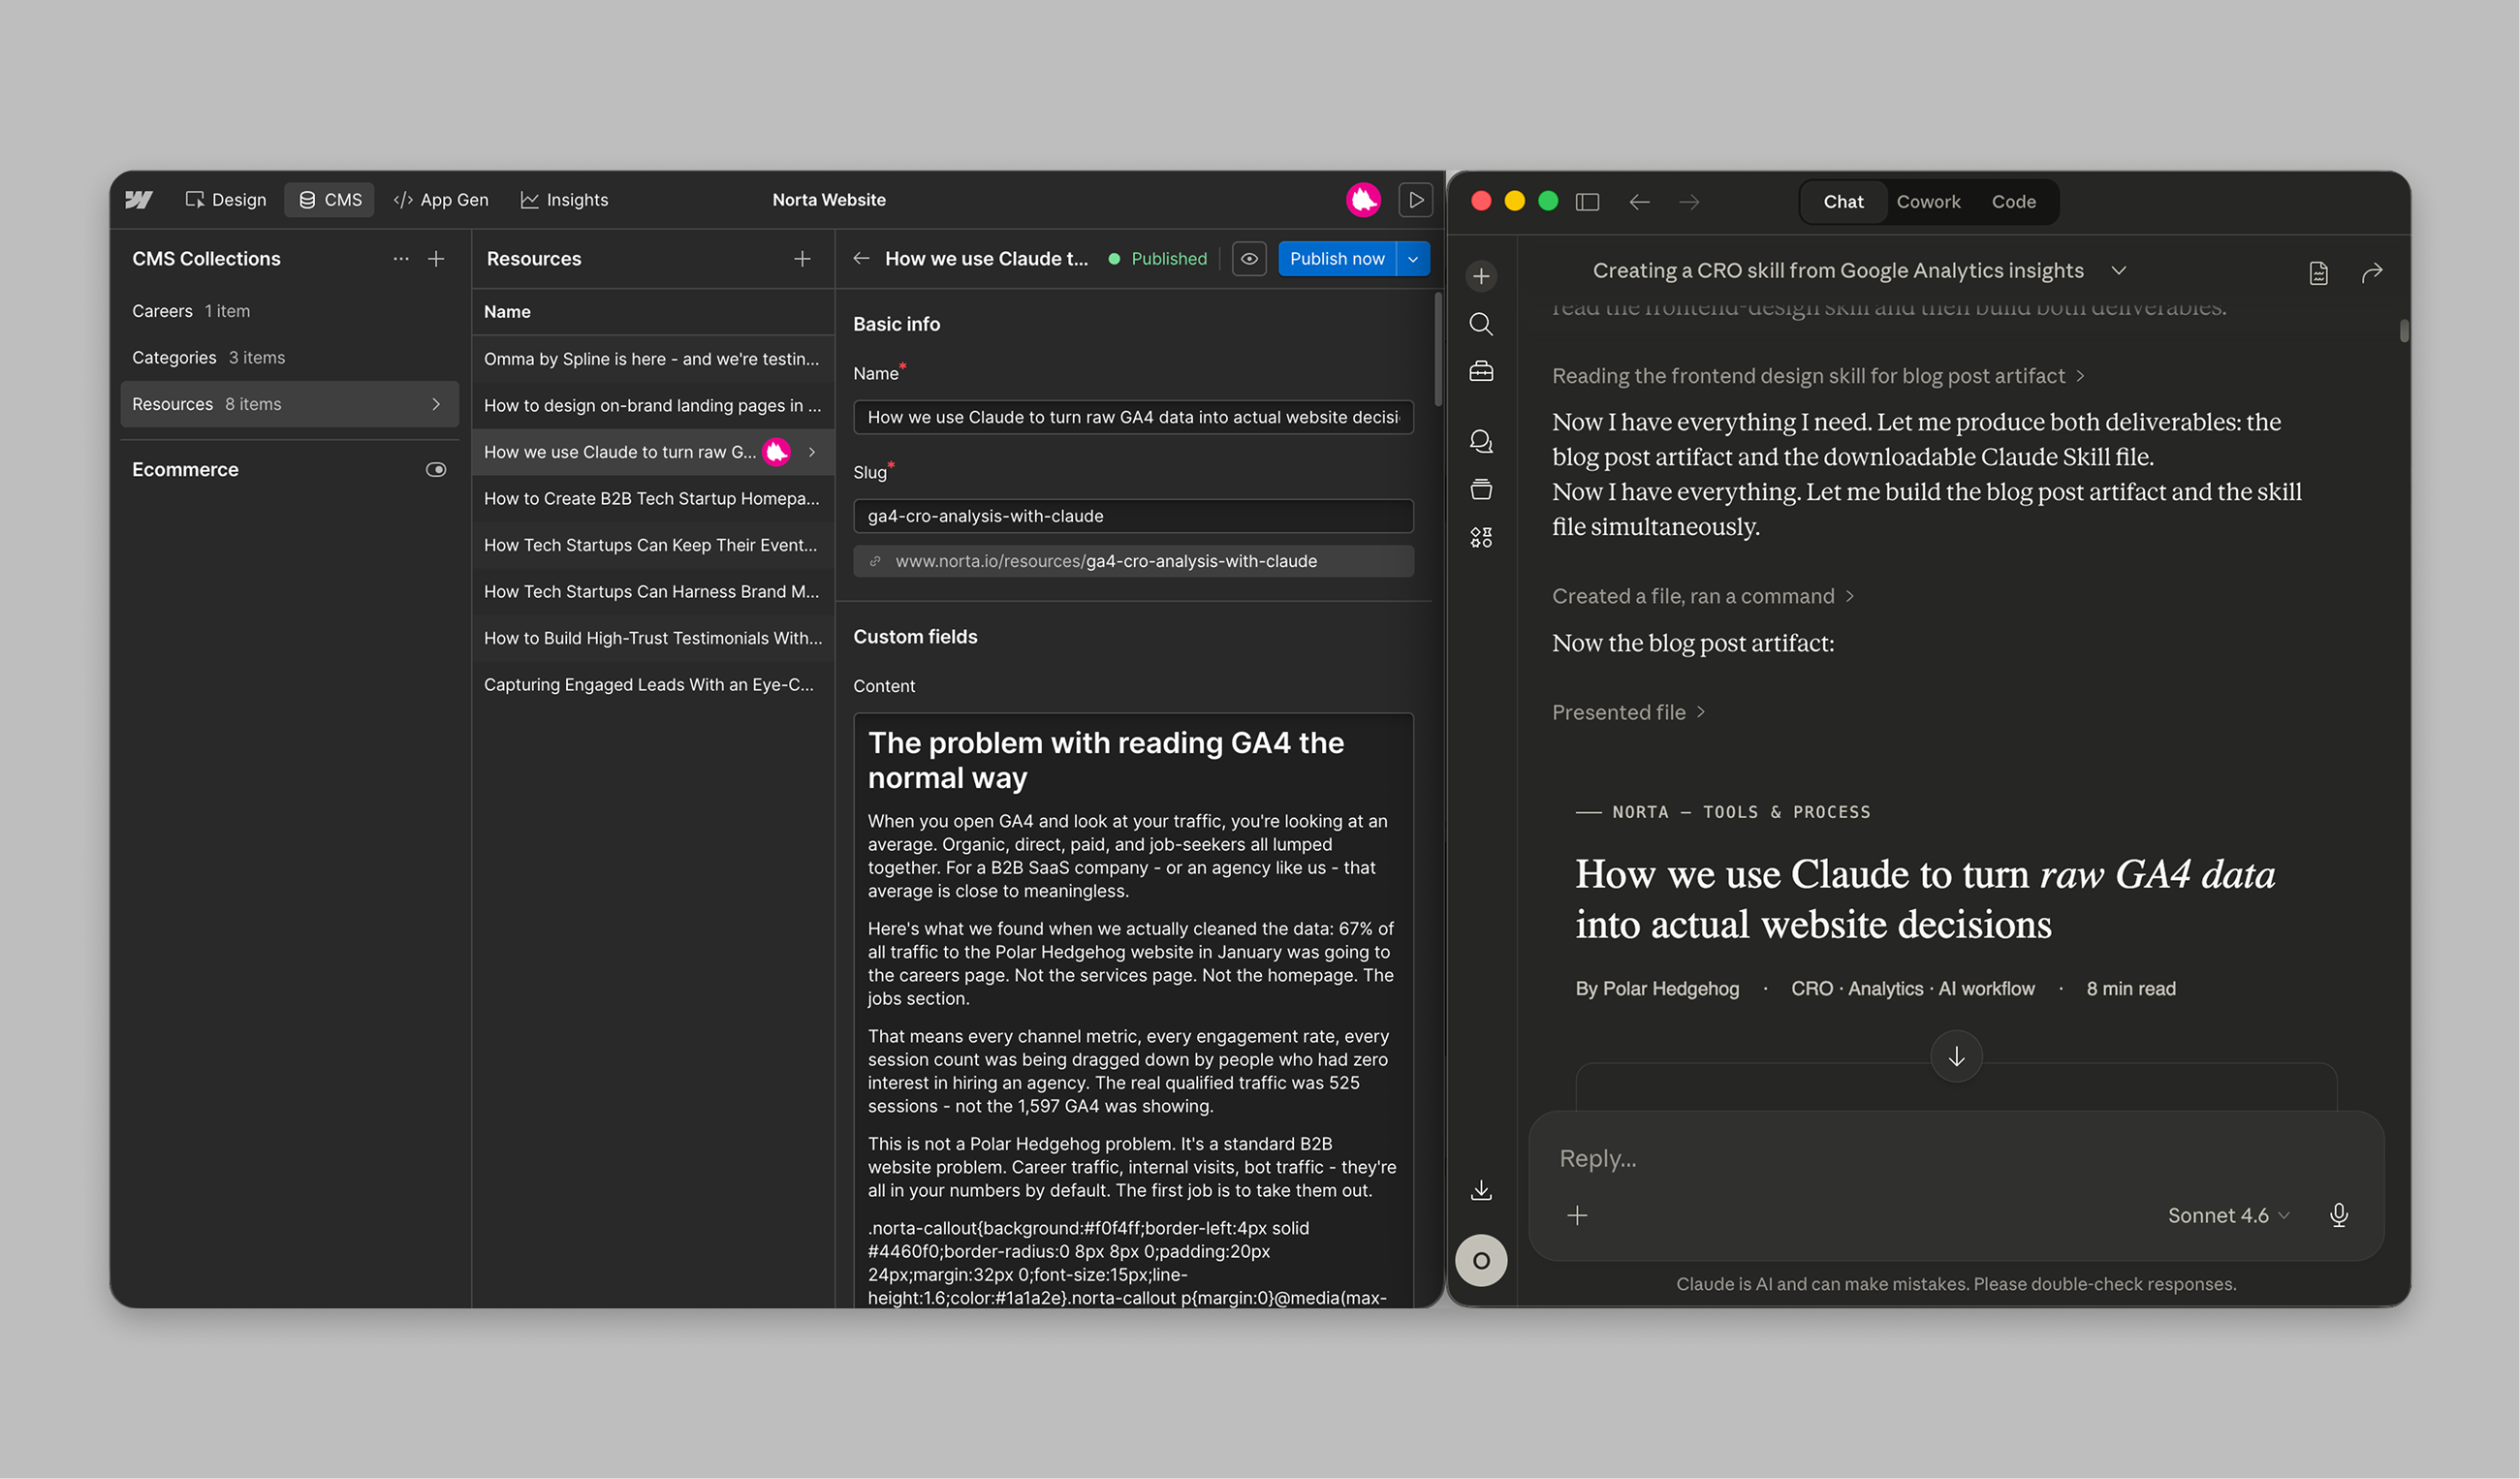
Task: Open search in the Claude sidebar
Action: tap(1481, 323)
